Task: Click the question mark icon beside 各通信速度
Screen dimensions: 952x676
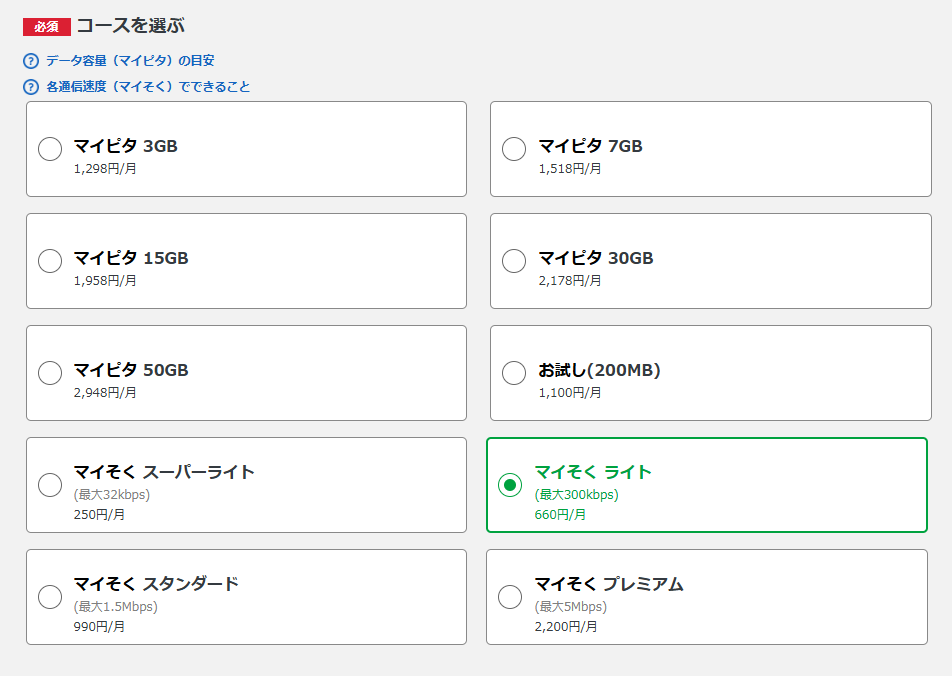Action: click(31, 87)
